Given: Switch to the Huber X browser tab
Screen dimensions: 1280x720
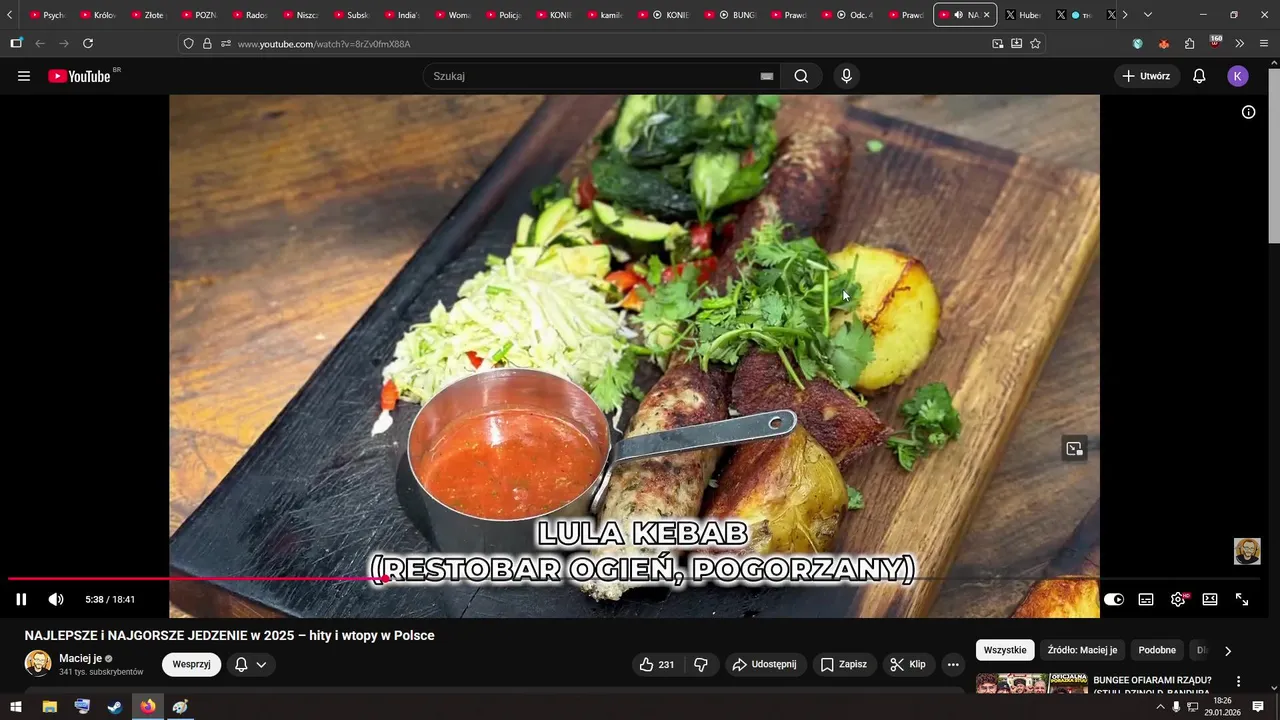Looking at the screenshot, I should [1023, 15].
